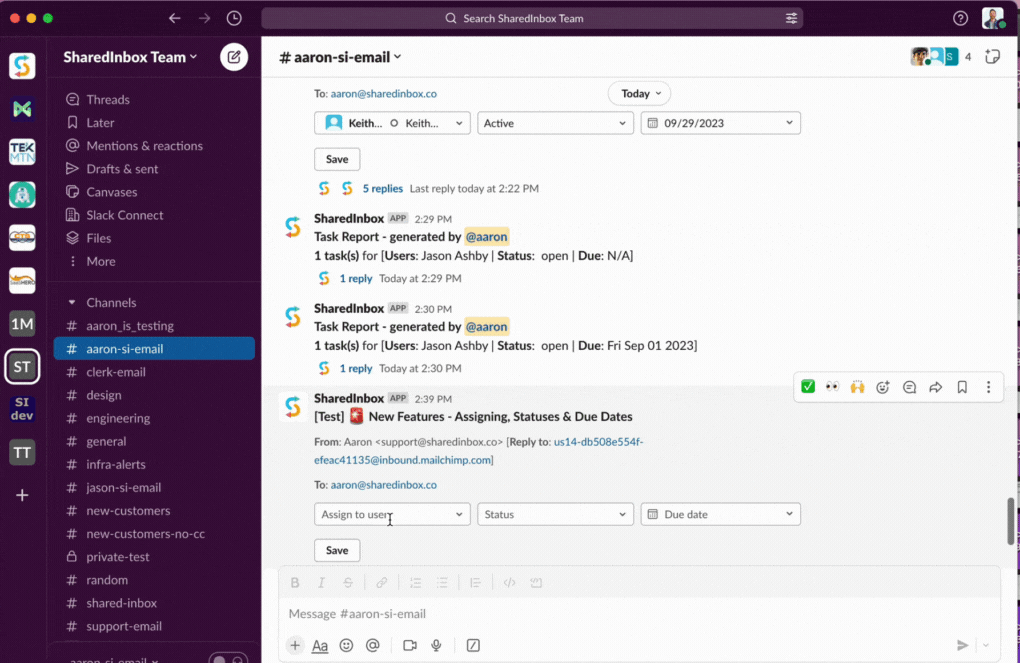Open search filter options icon
Viewport: 1020px width, 663px height.
click(x=791, y=18)
